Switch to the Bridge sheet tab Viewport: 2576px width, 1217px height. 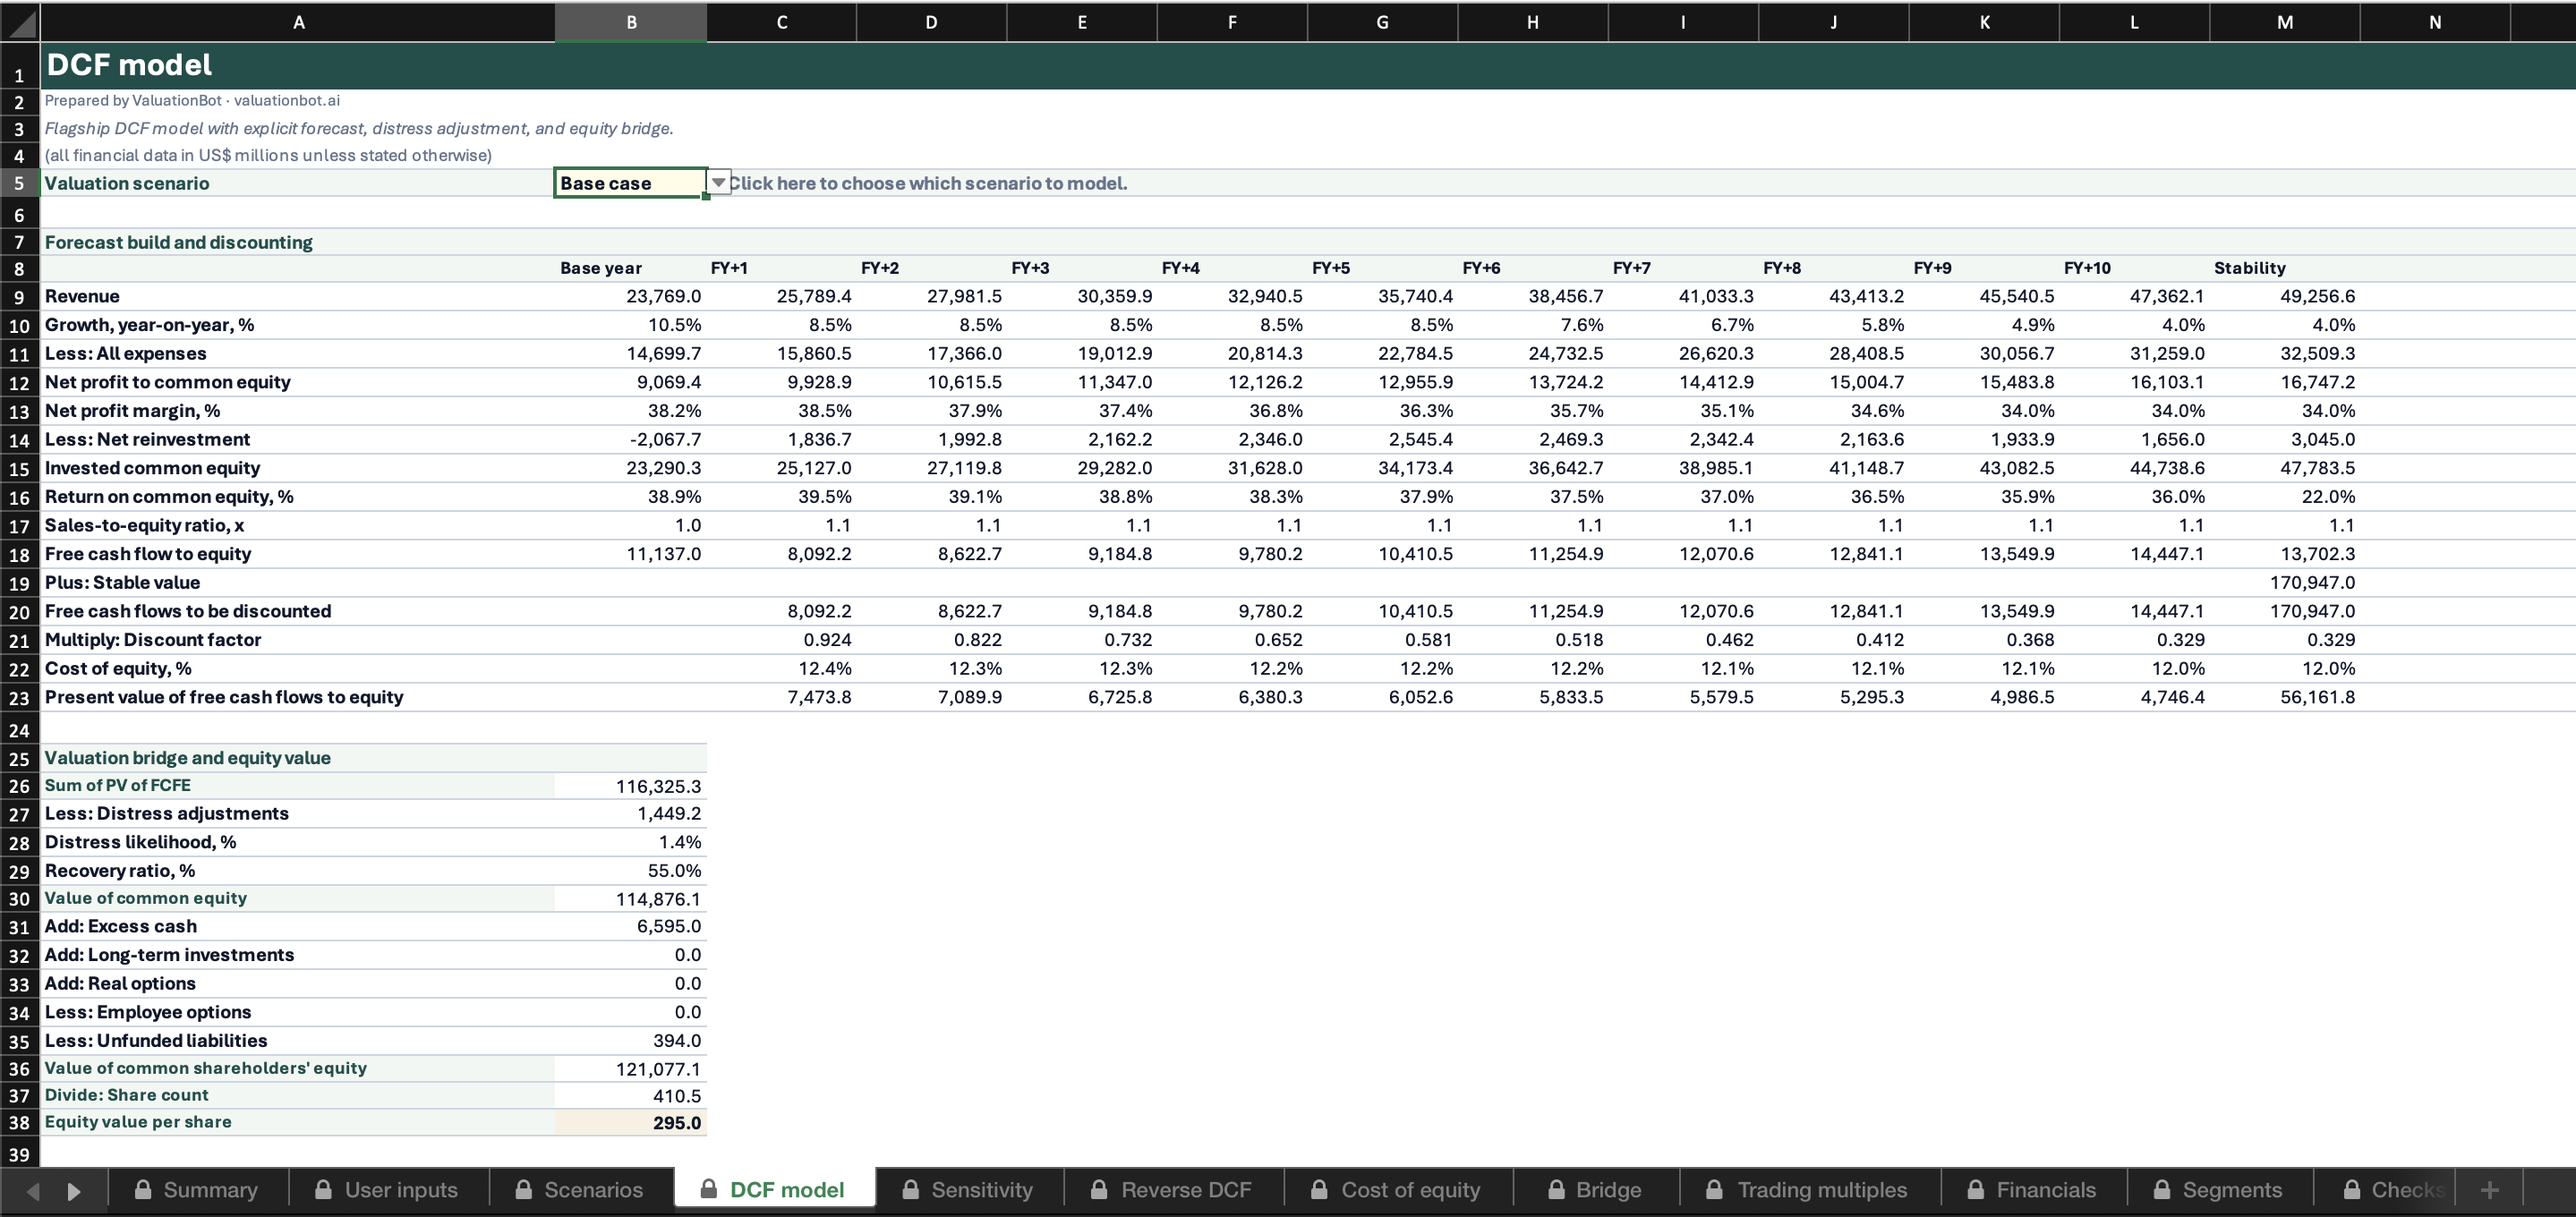(x=1596, y=1190)
